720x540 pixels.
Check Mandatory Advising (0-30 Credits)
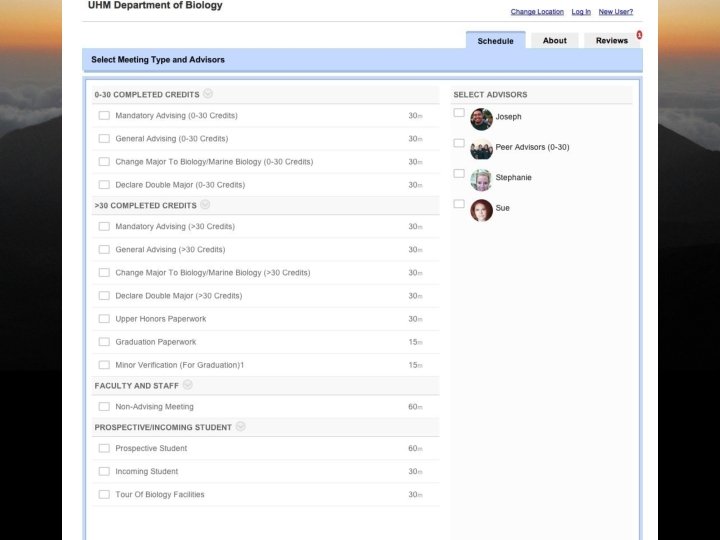tap(104, 115)
